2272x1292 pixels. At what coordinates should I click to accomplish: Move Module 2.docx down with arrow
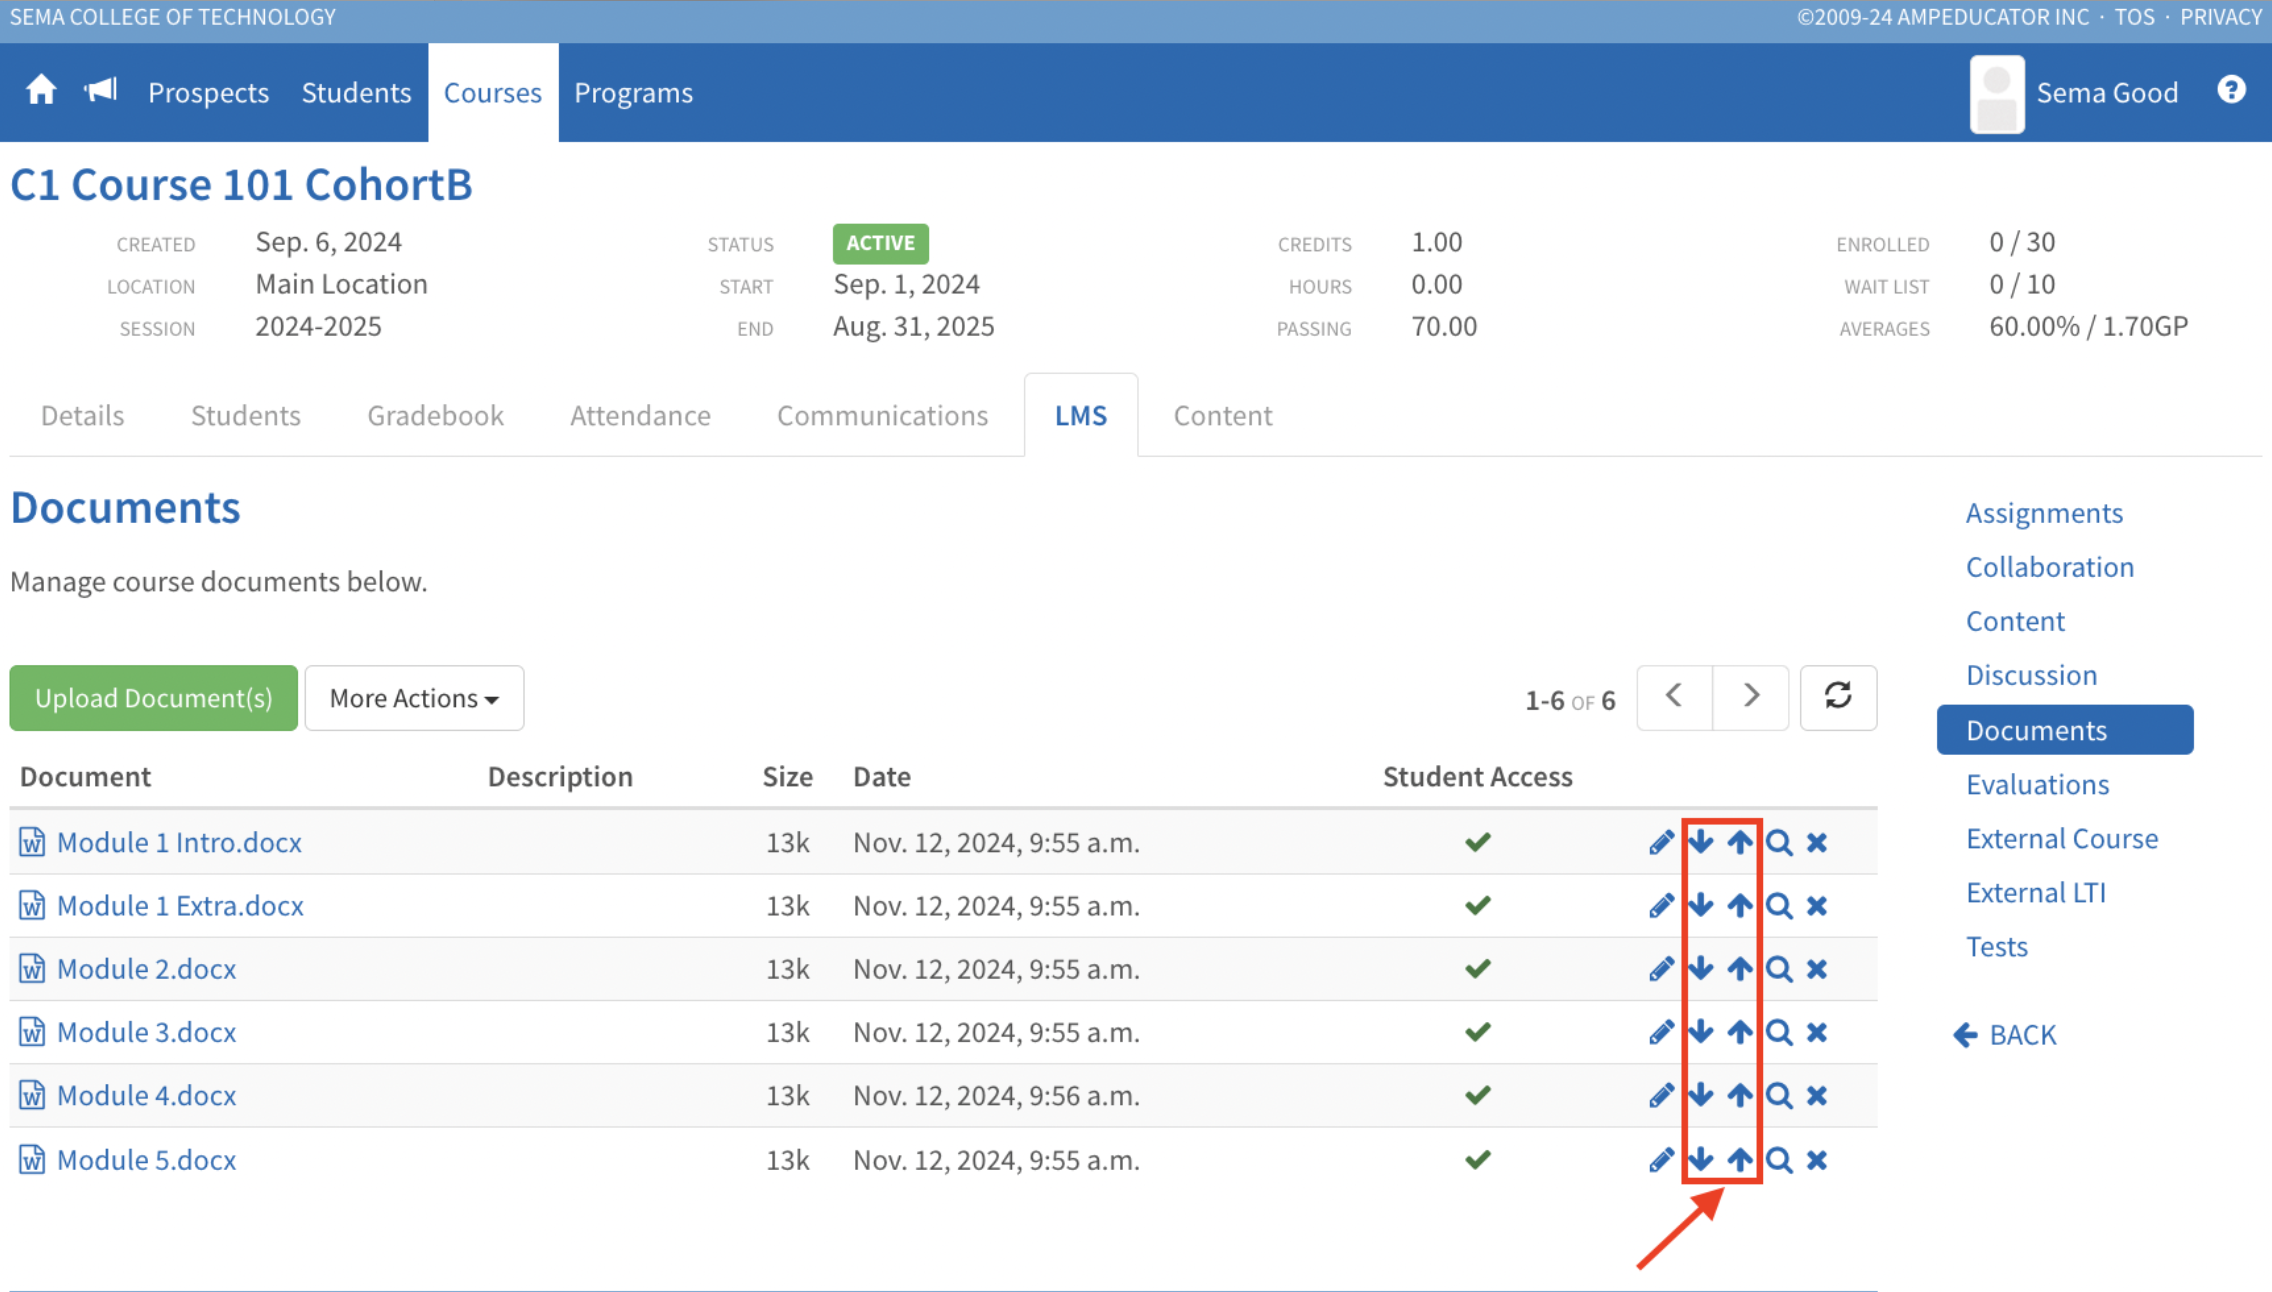1700,968
